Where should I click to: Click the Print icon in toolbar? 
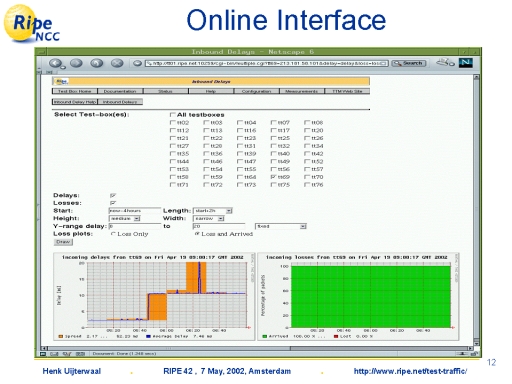tap(445, 62)
